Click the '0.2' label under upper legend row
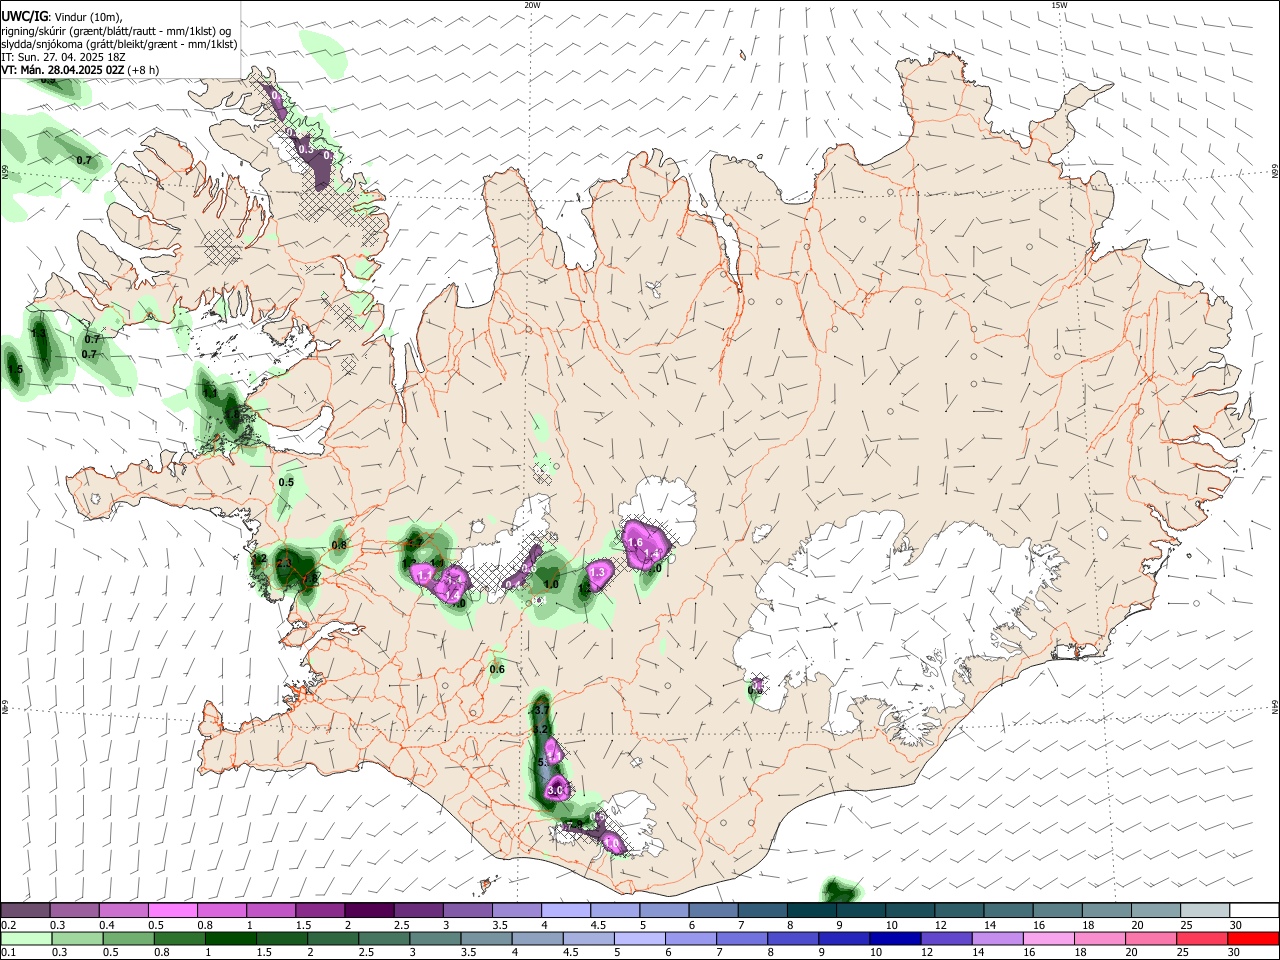Screen dimensions: 1280x960 click(x=9, y=925)
